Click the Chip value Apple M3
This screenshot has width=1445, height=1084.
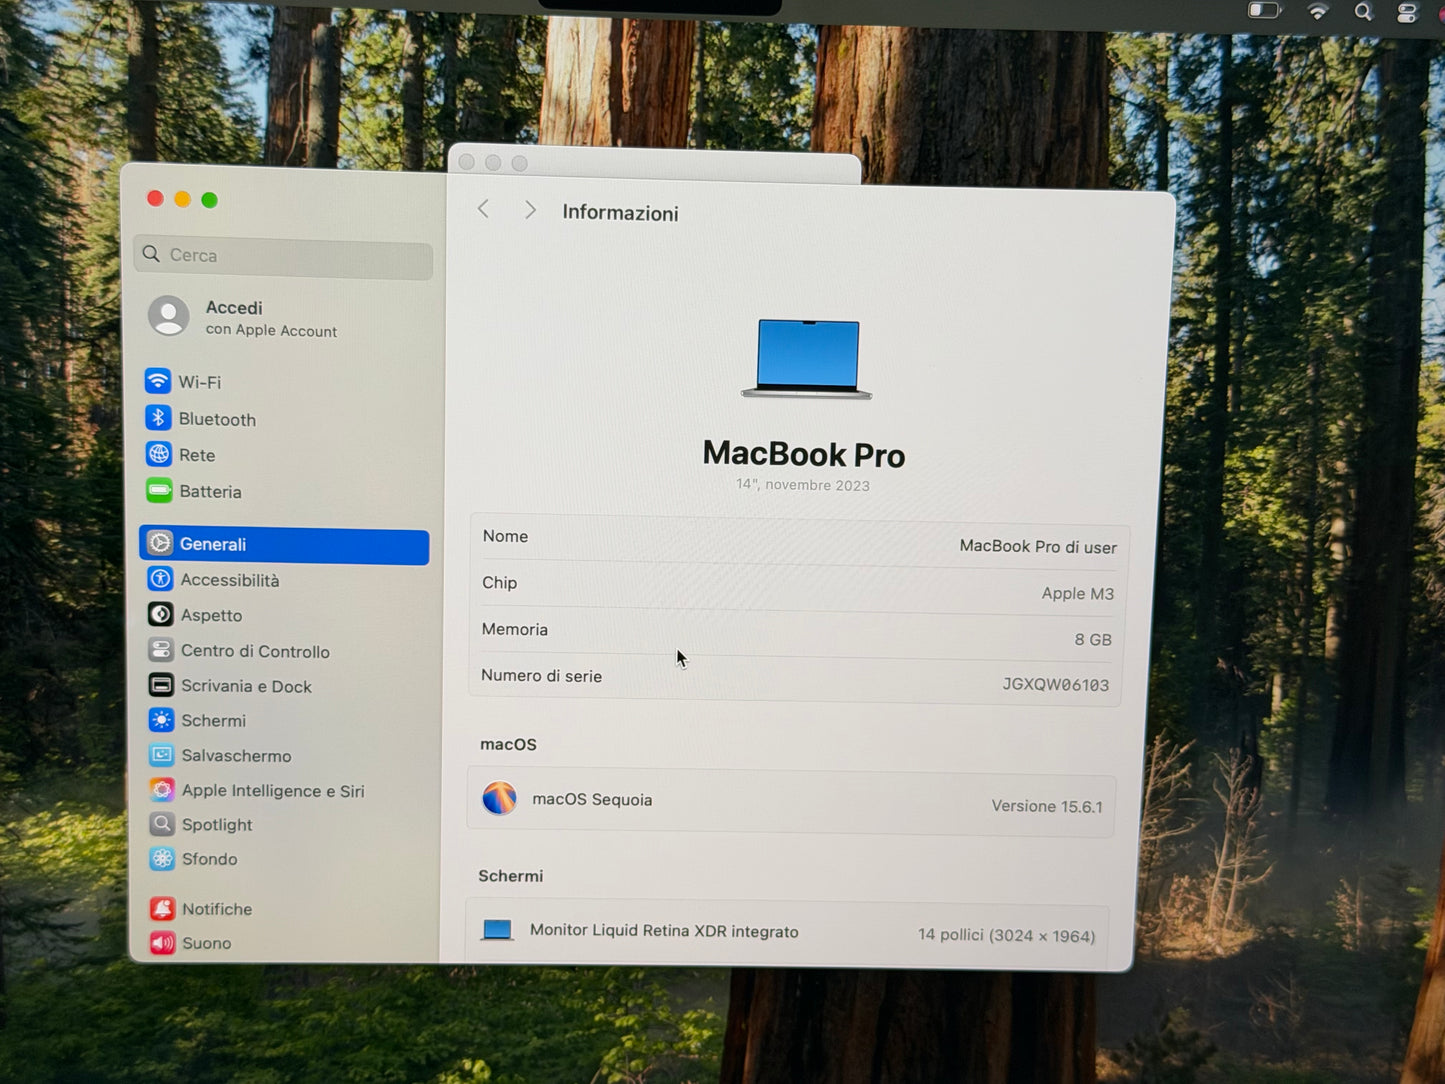point(1078,593)
